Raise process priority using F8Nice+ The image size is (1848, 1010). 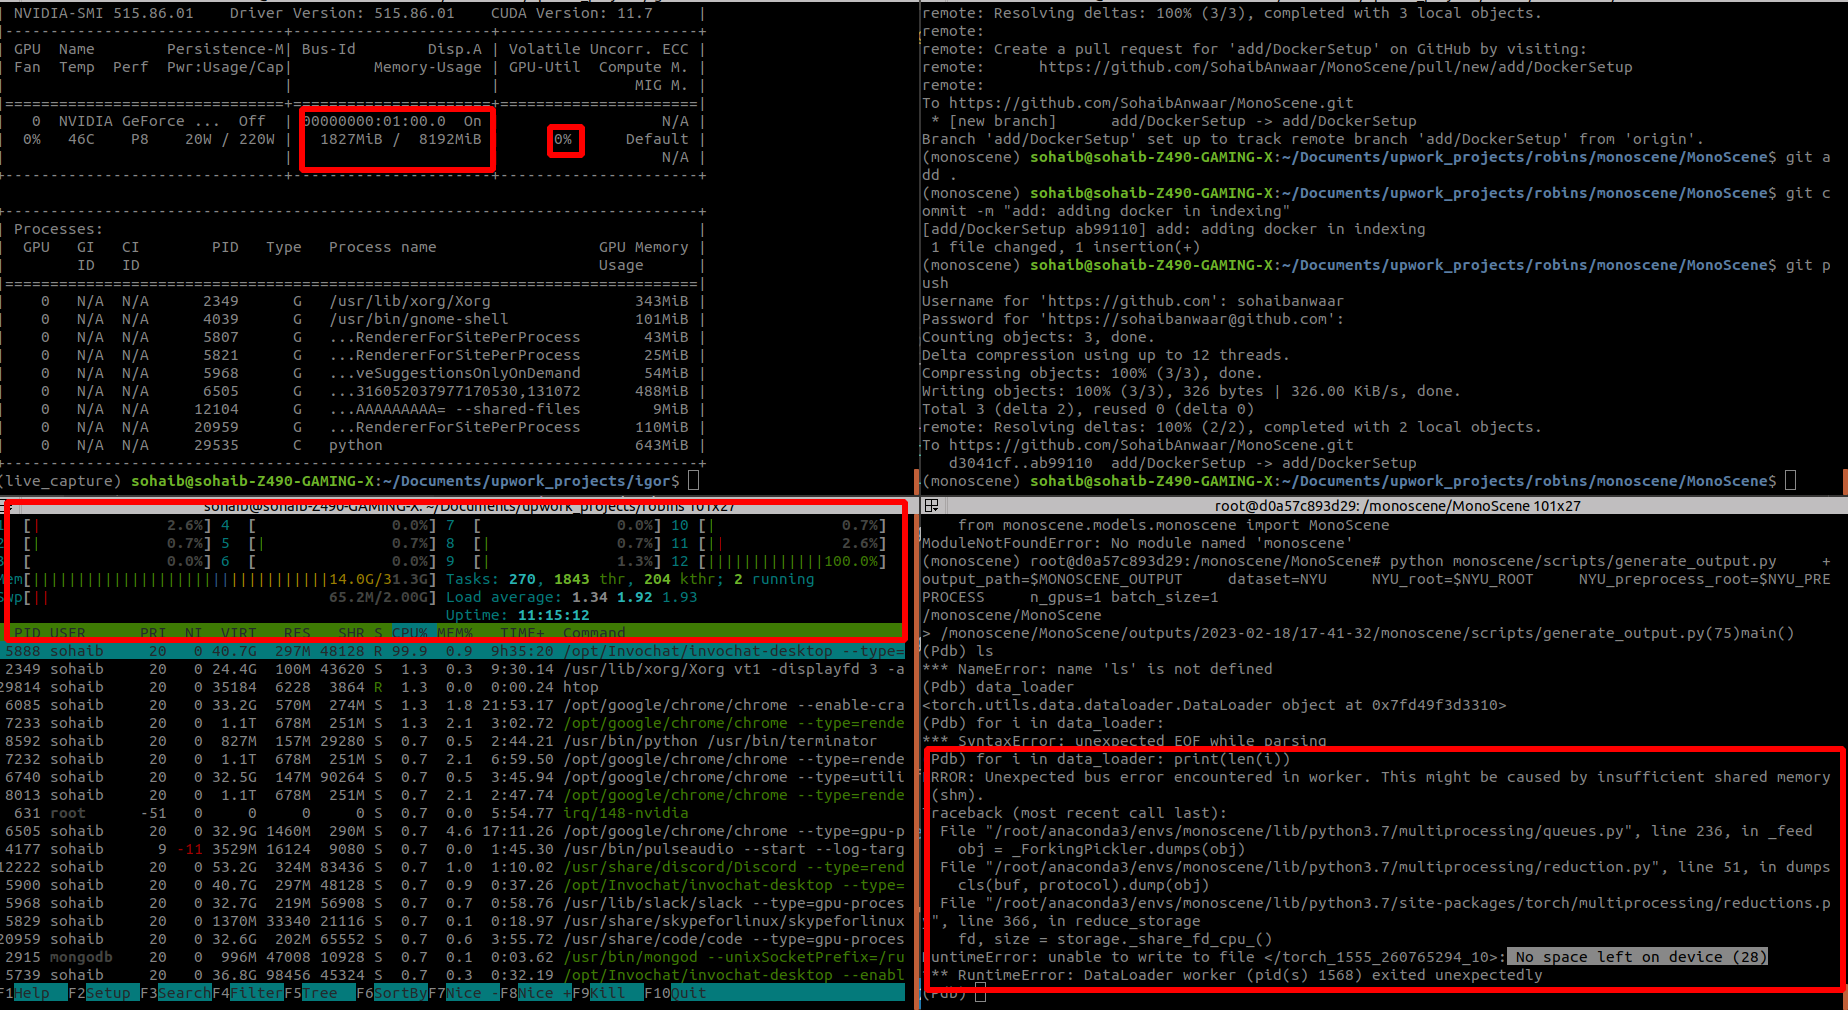coord(535,992)
